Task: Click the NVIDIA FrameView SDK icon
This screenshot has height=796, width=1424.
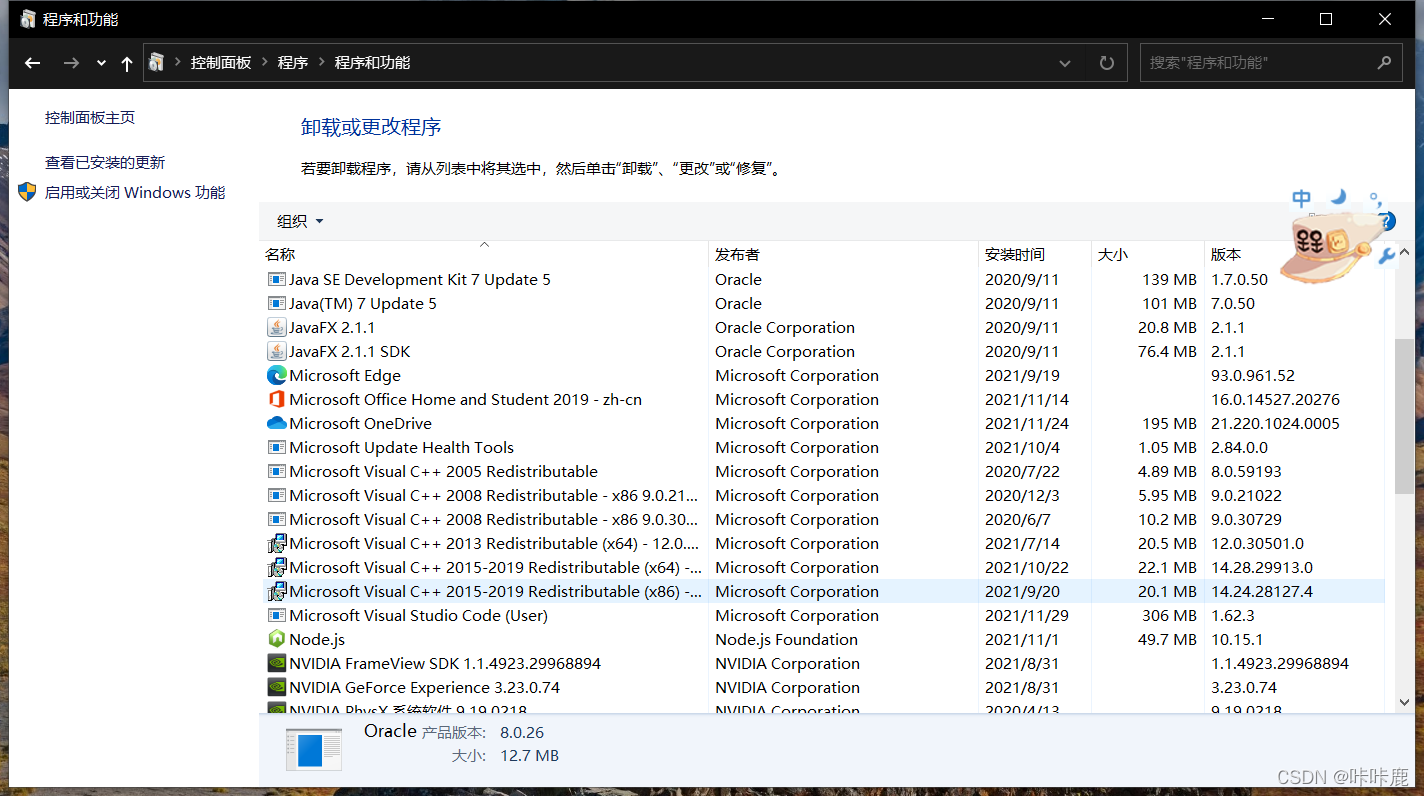Action: pyautogui.click(x=277, y=664)
